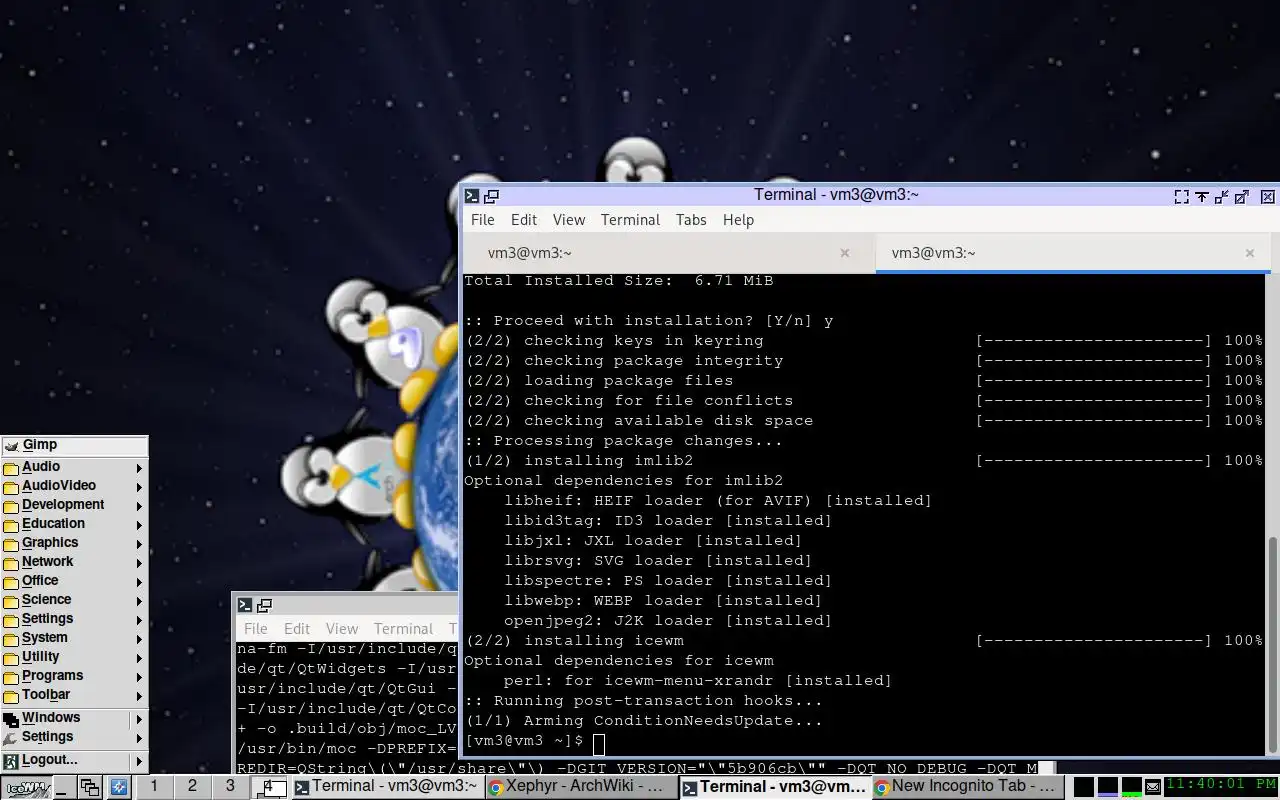
Task: Click the show desktop taskbar icon
Action: (63, 787)
